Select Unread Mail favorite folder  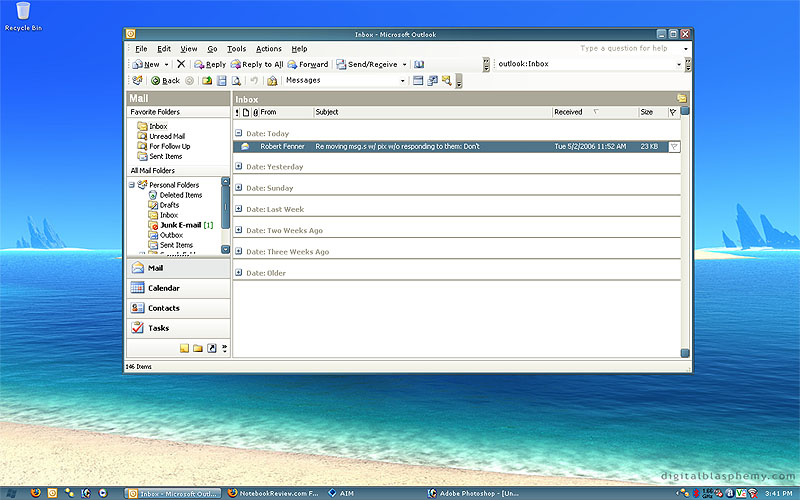click(161, 136)
